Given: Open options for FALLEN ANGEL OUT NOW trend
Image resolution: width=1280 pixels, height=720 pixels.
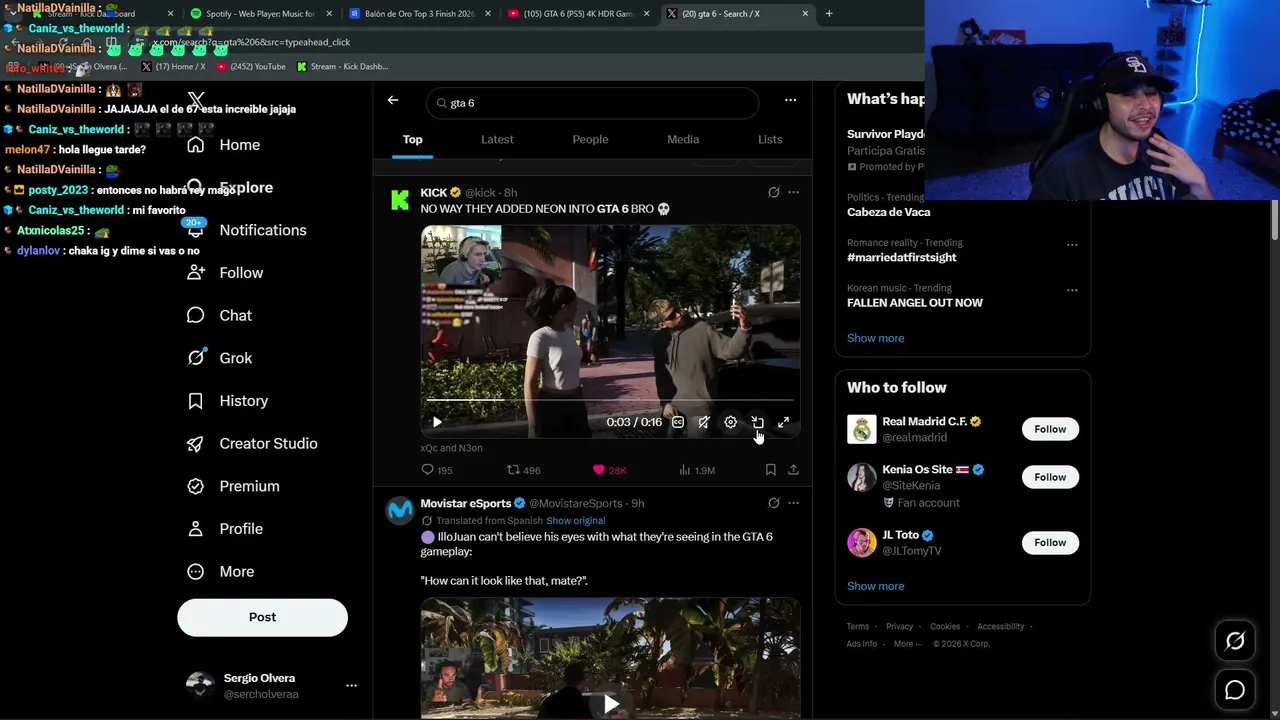Looking at the screenshot, I should tap(1072, 290).
